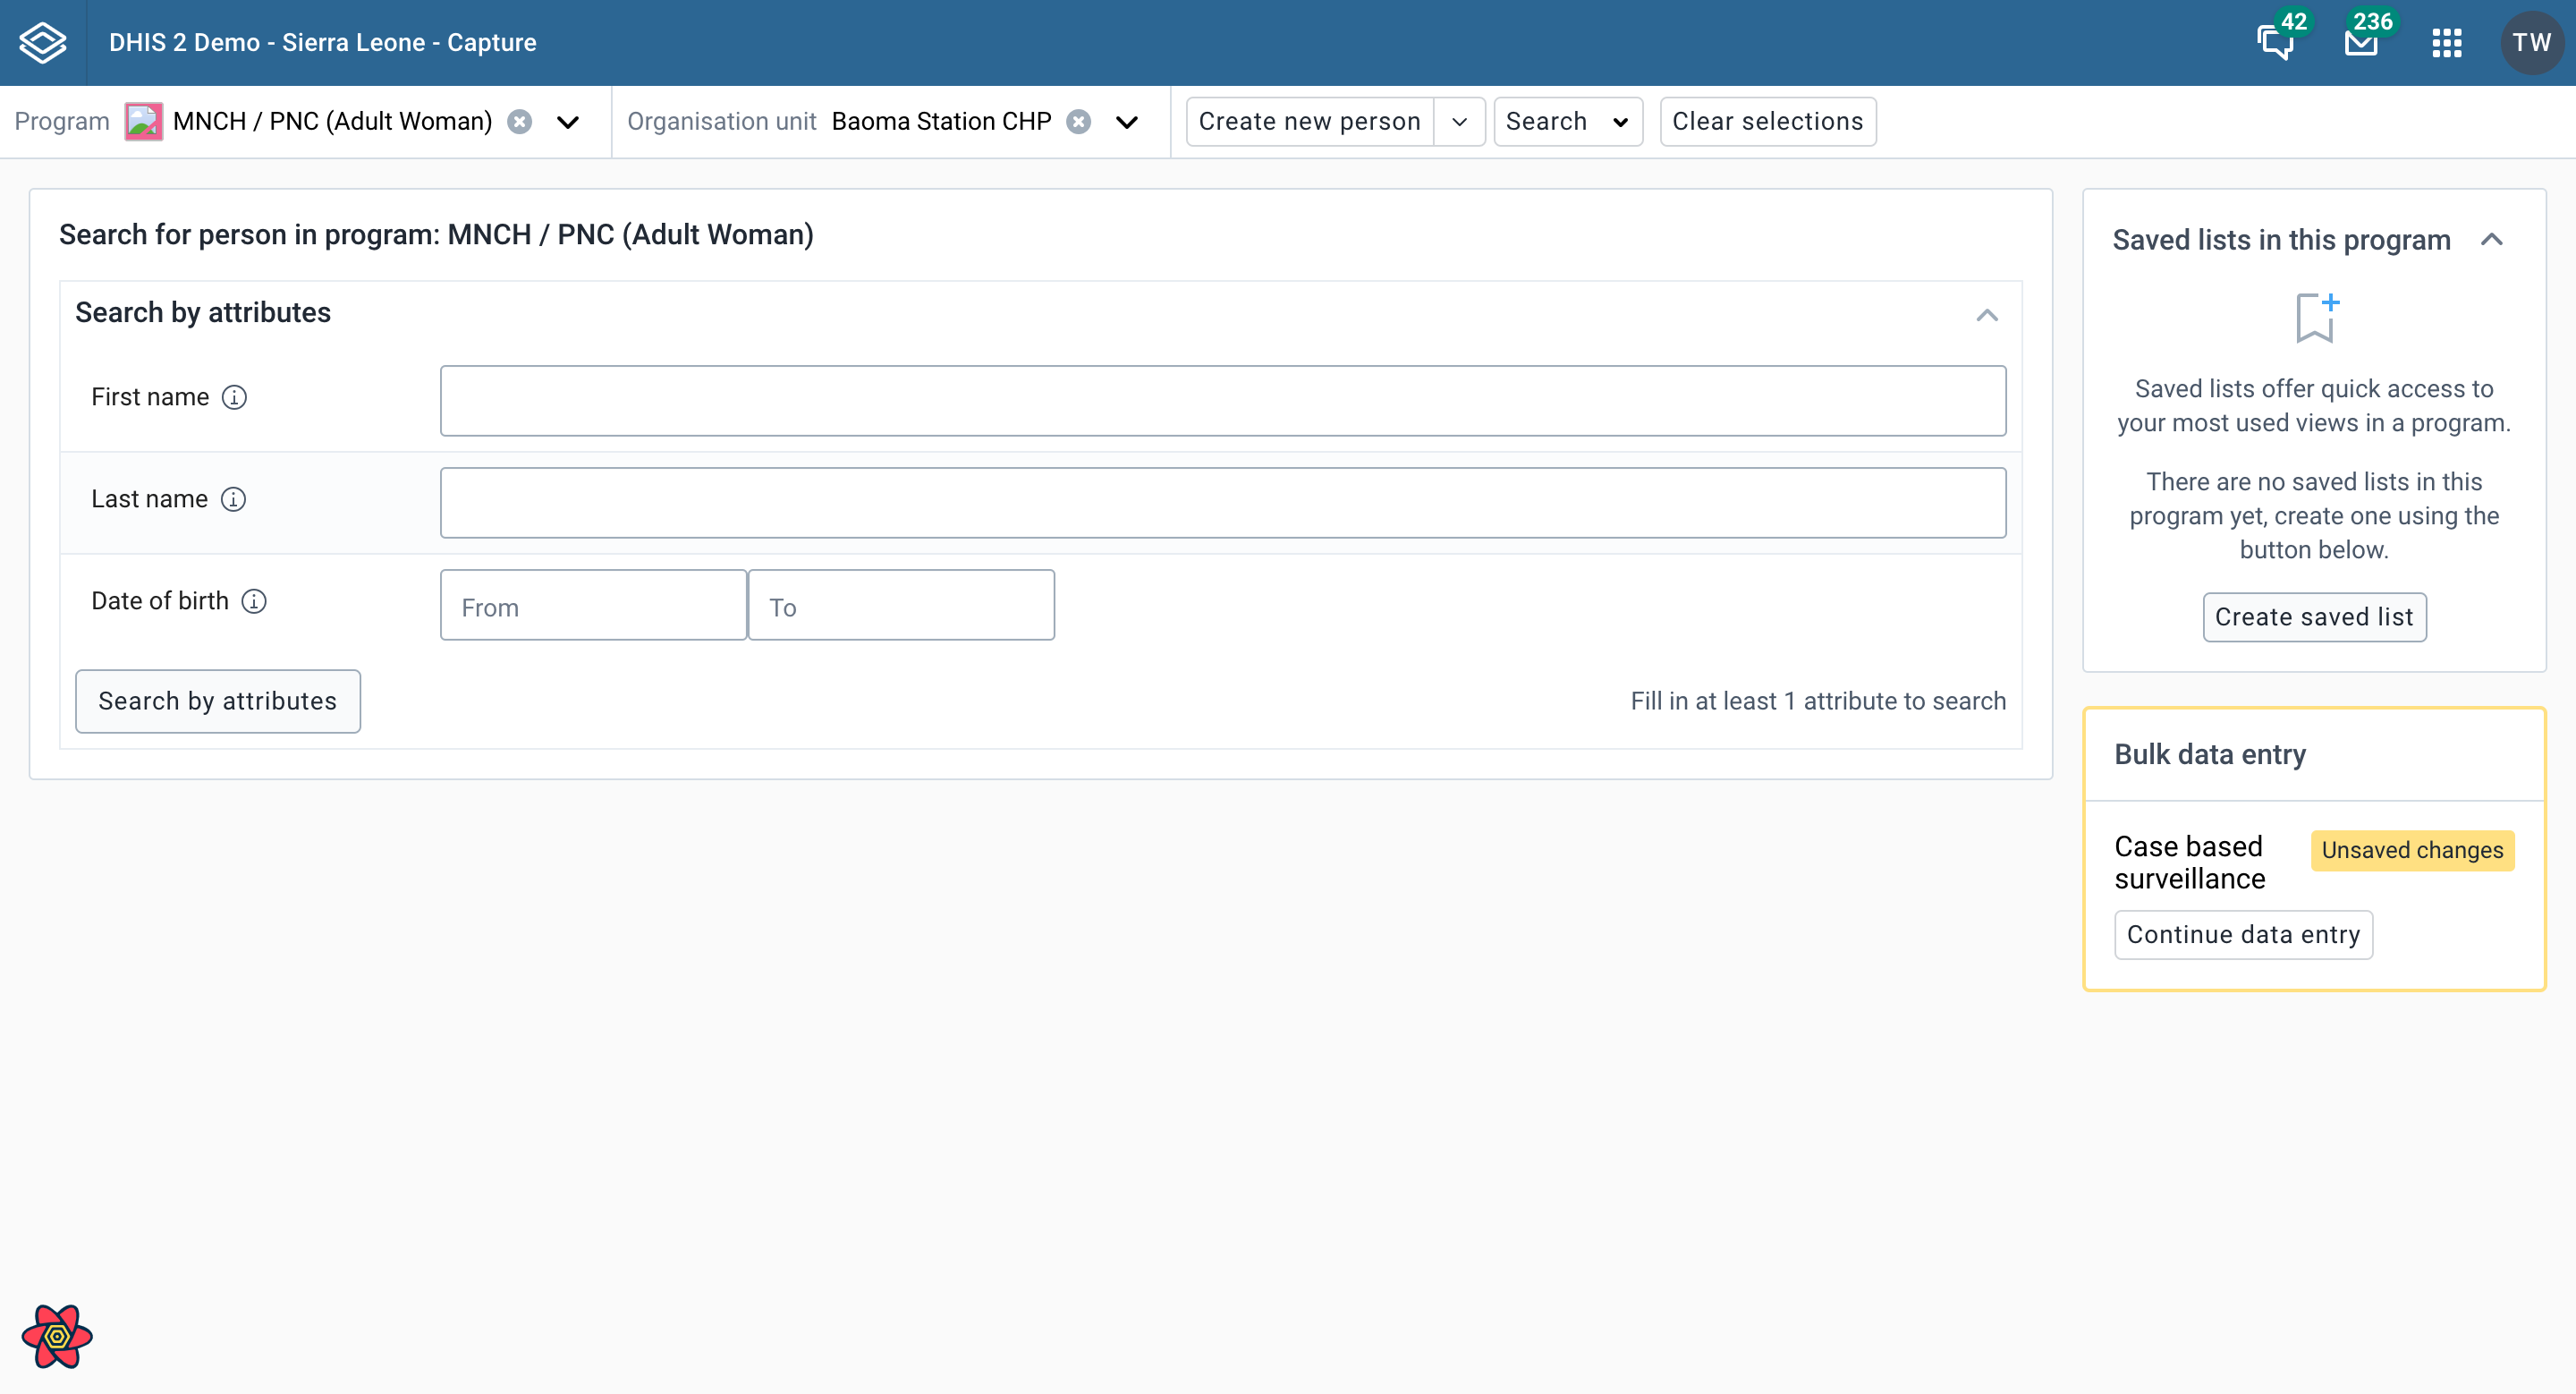Click the Clear selections button
2576x1394 pixels.
[1768, 121]
